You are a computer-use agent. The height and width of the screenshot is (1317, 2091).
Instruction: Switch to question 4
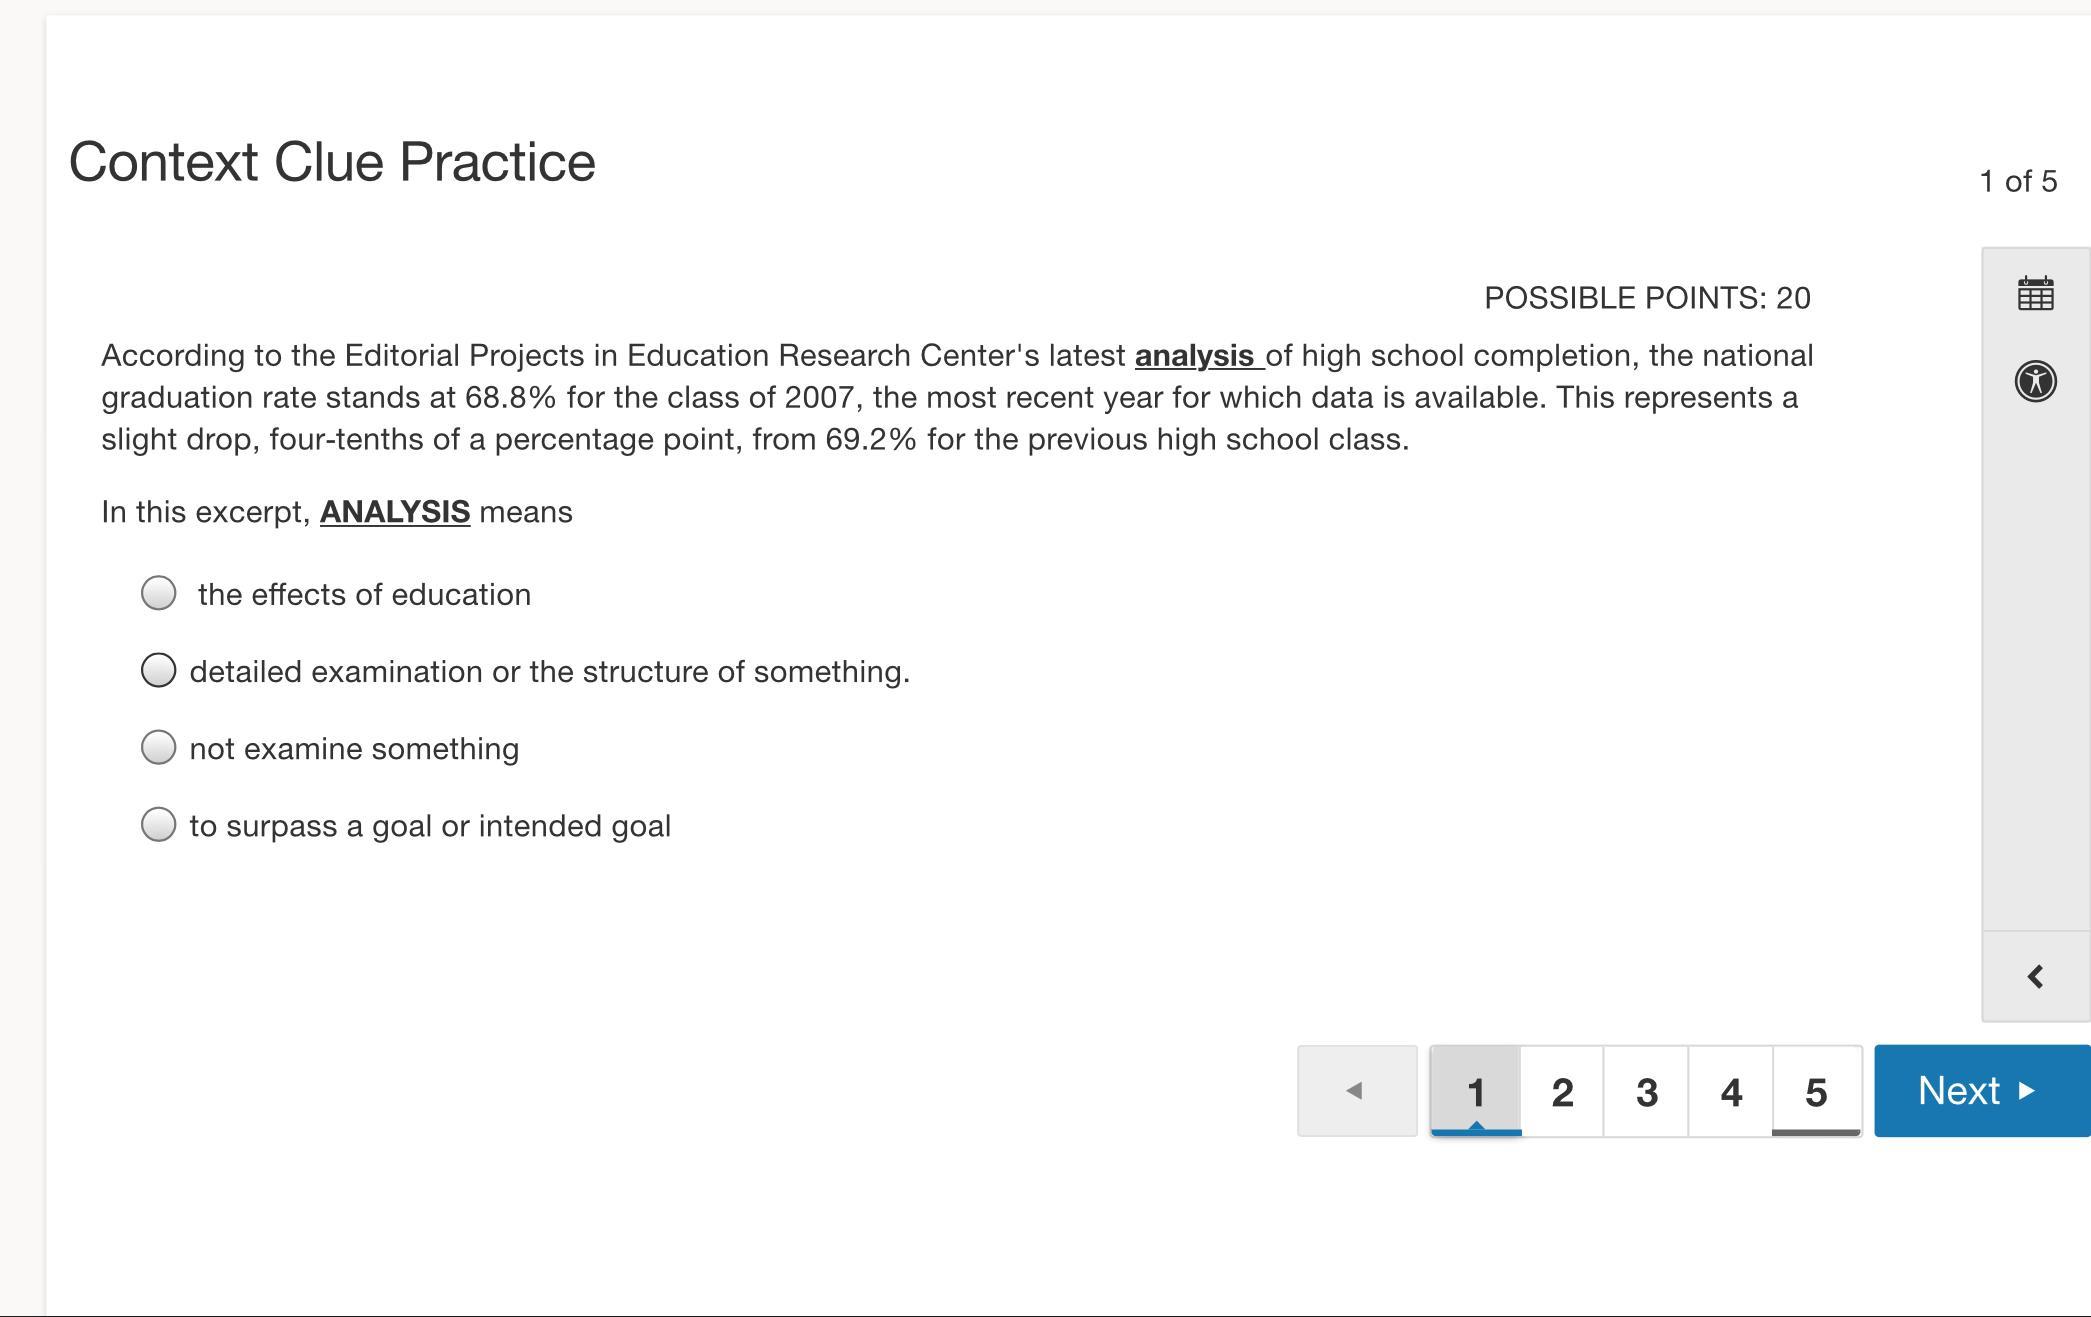pos(1731,1091)
